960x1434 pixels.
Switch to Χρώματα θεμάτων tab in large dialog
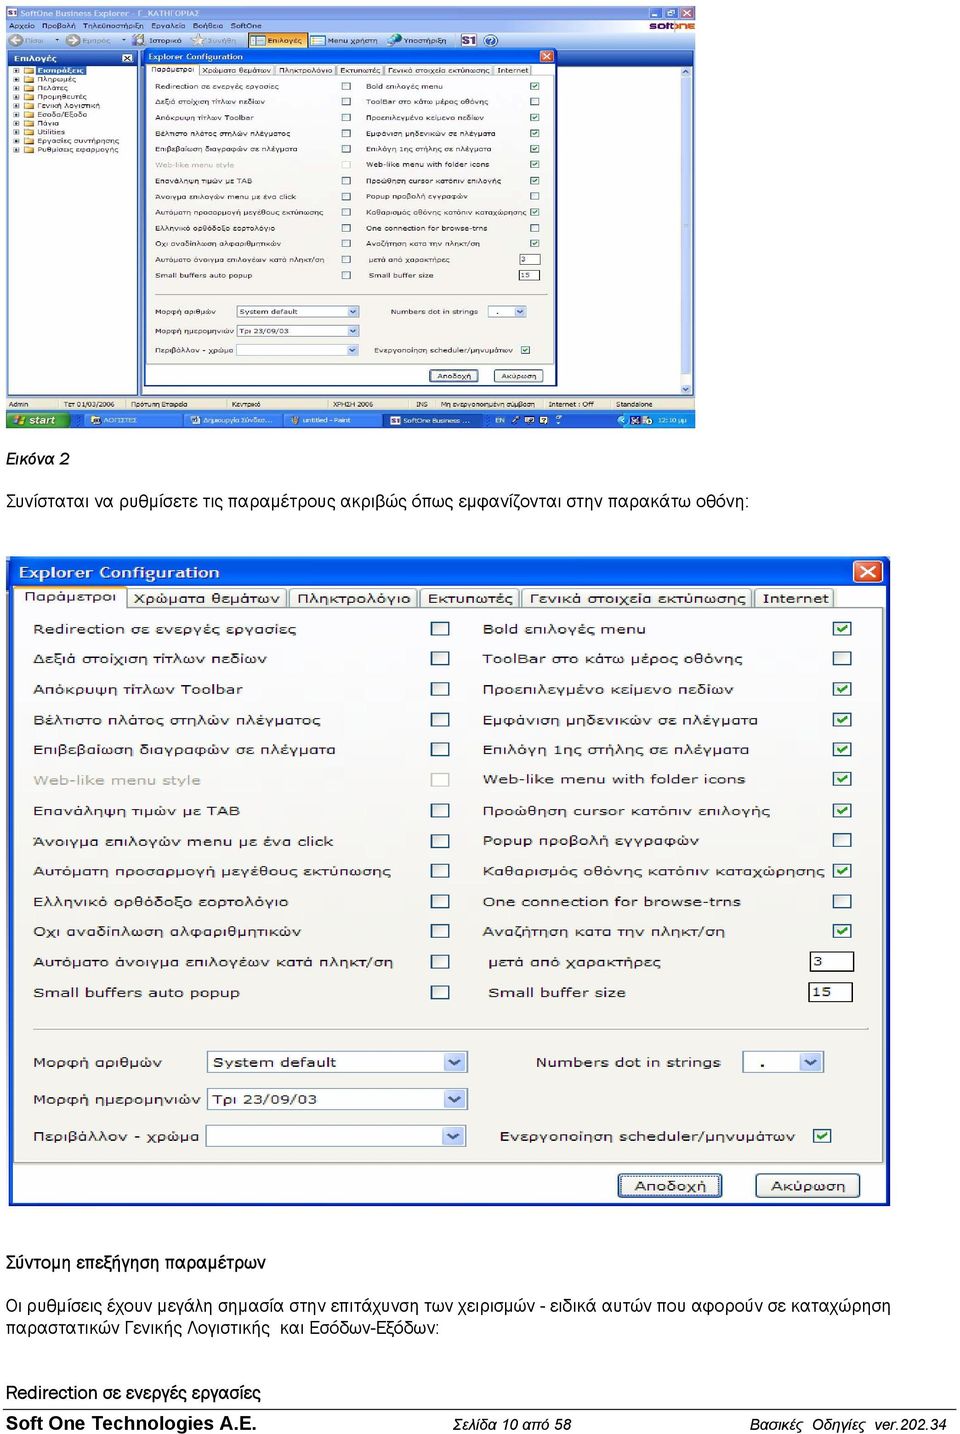(x=206, y=598)
